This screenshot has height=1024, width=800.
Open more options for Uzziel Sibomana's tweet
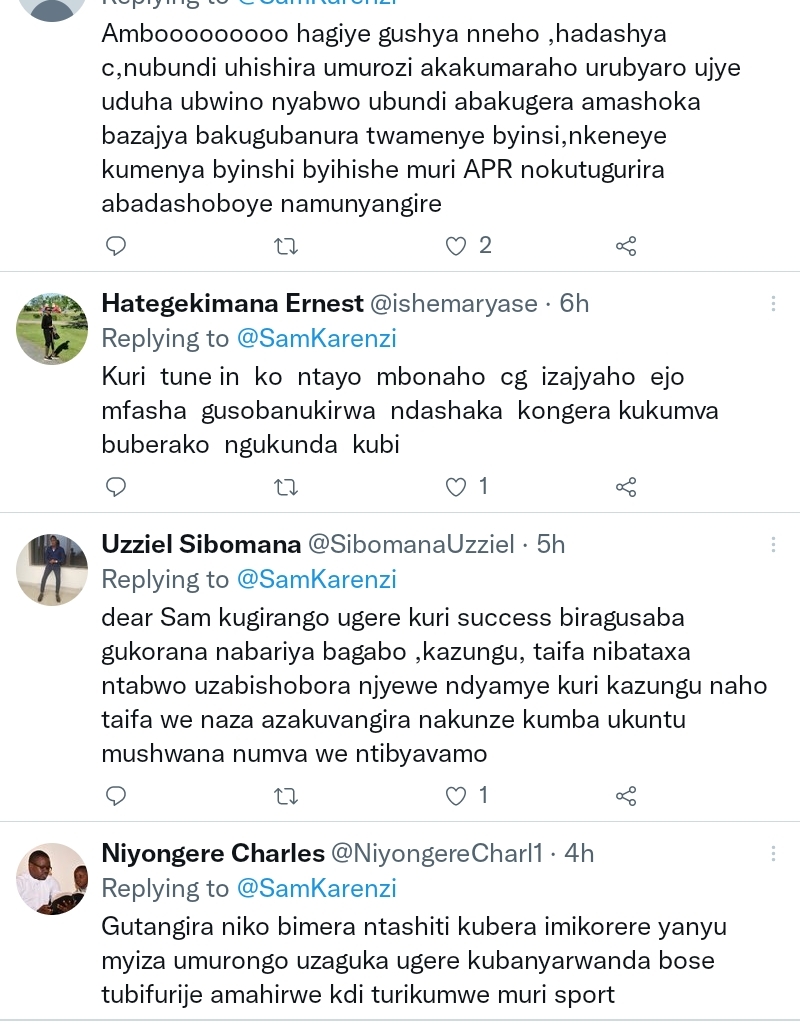coord(773,544)
